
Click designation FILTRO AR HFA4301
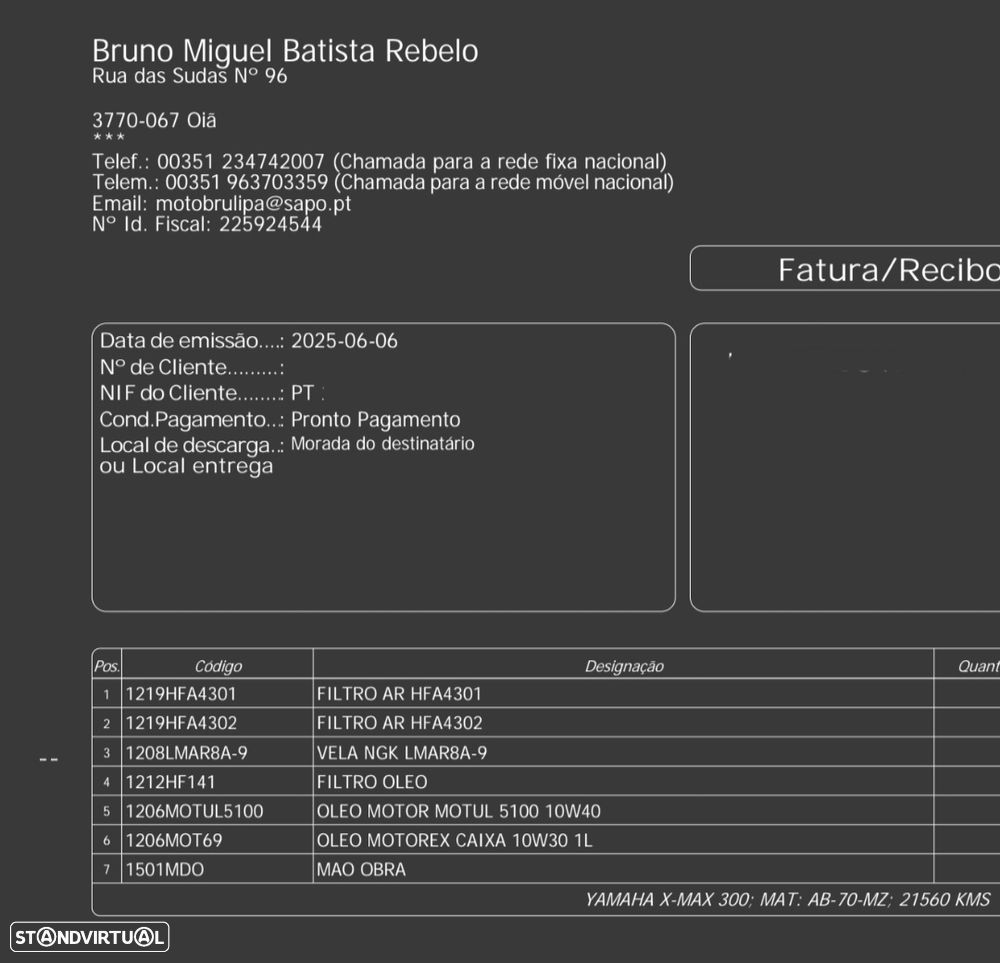point(399,694)
